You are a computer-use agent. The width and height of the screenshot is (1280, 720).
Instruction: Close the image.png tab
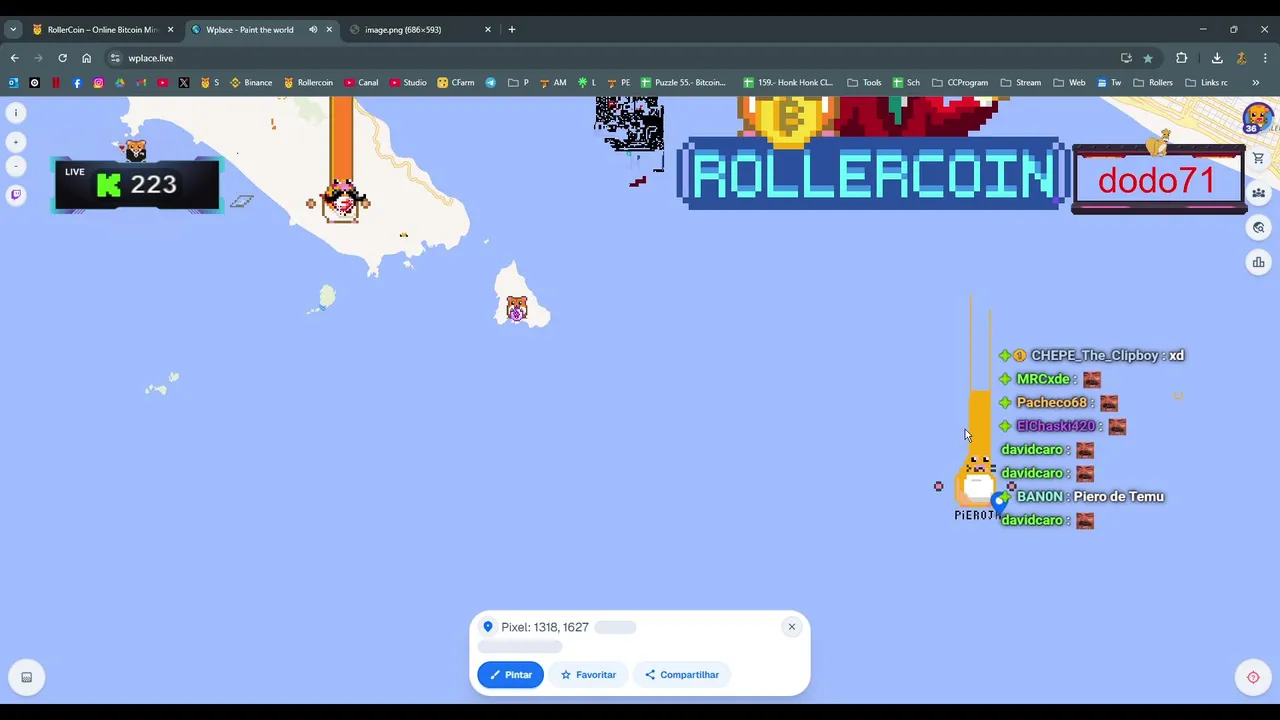pyautogui.click(x=488, y=30)
